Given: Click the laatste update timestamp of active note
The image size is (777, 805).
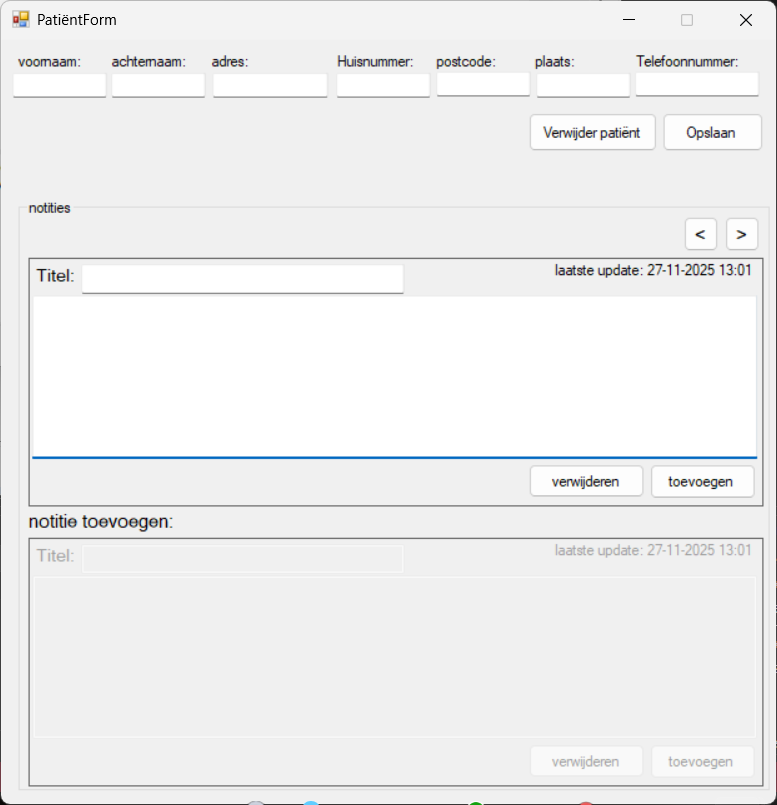Looking at the screenshot, I should [653, 269].
